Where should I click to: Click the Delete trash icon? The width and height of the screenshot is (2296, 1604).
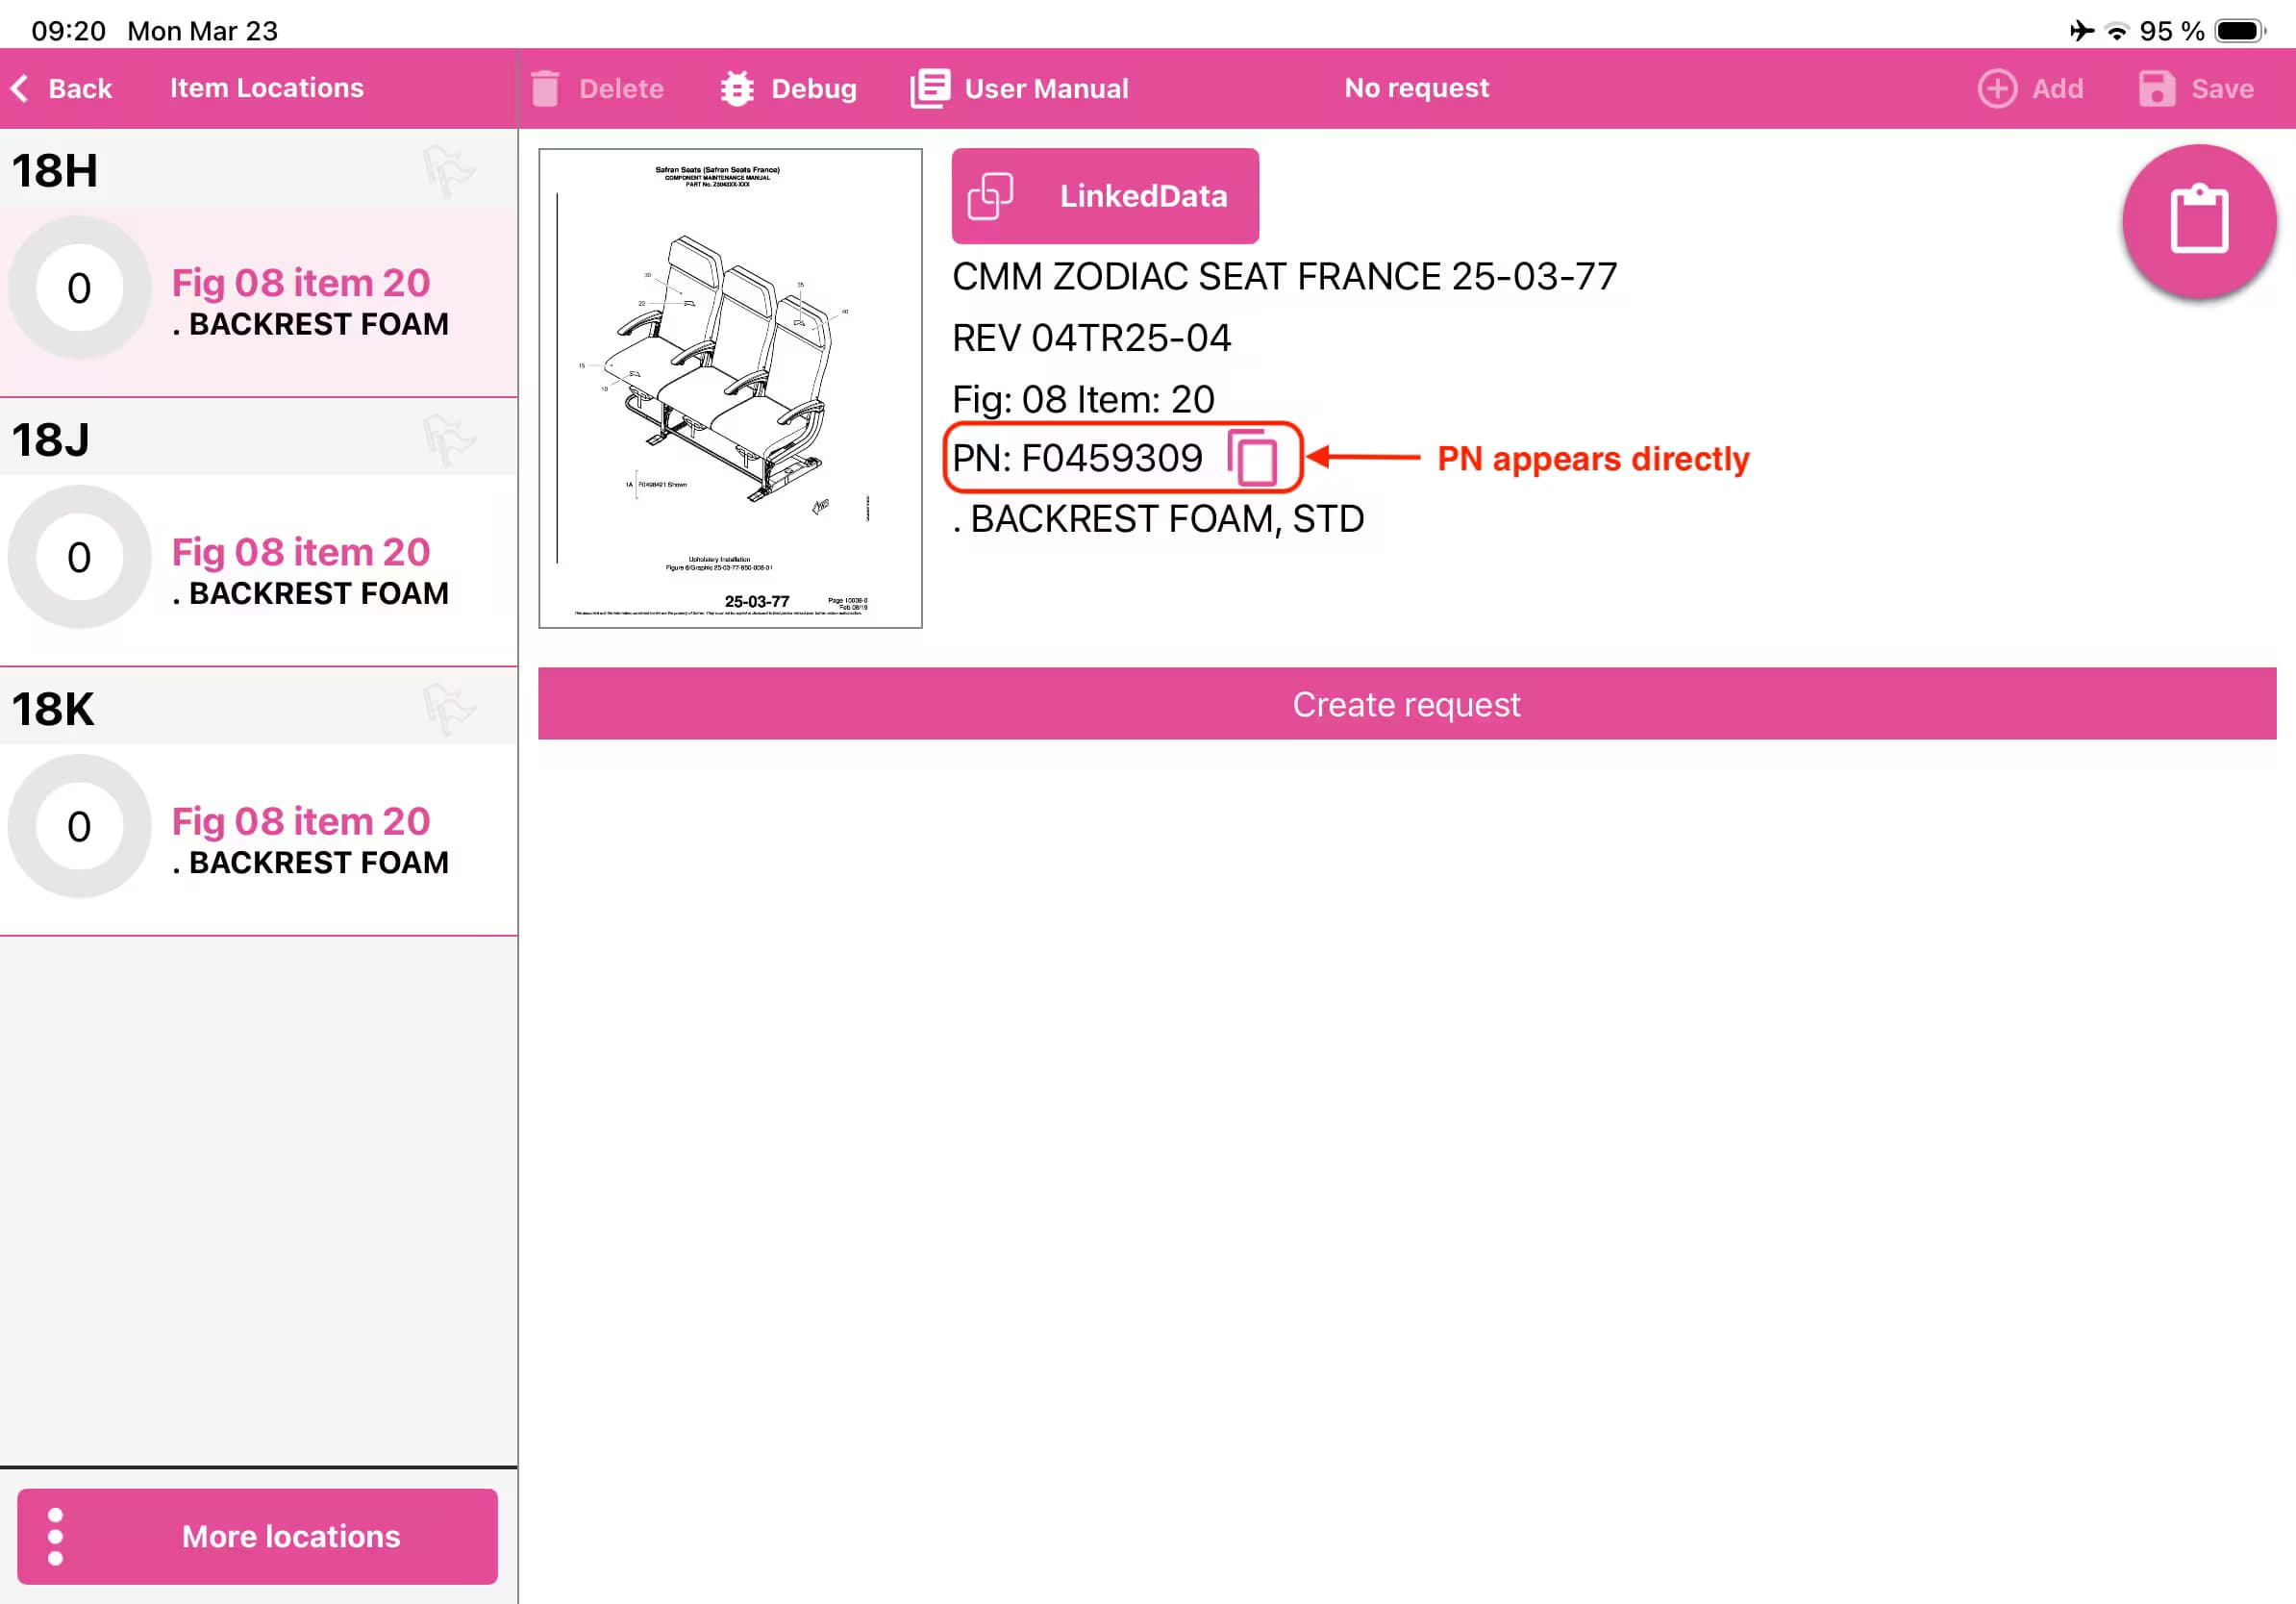545,88
